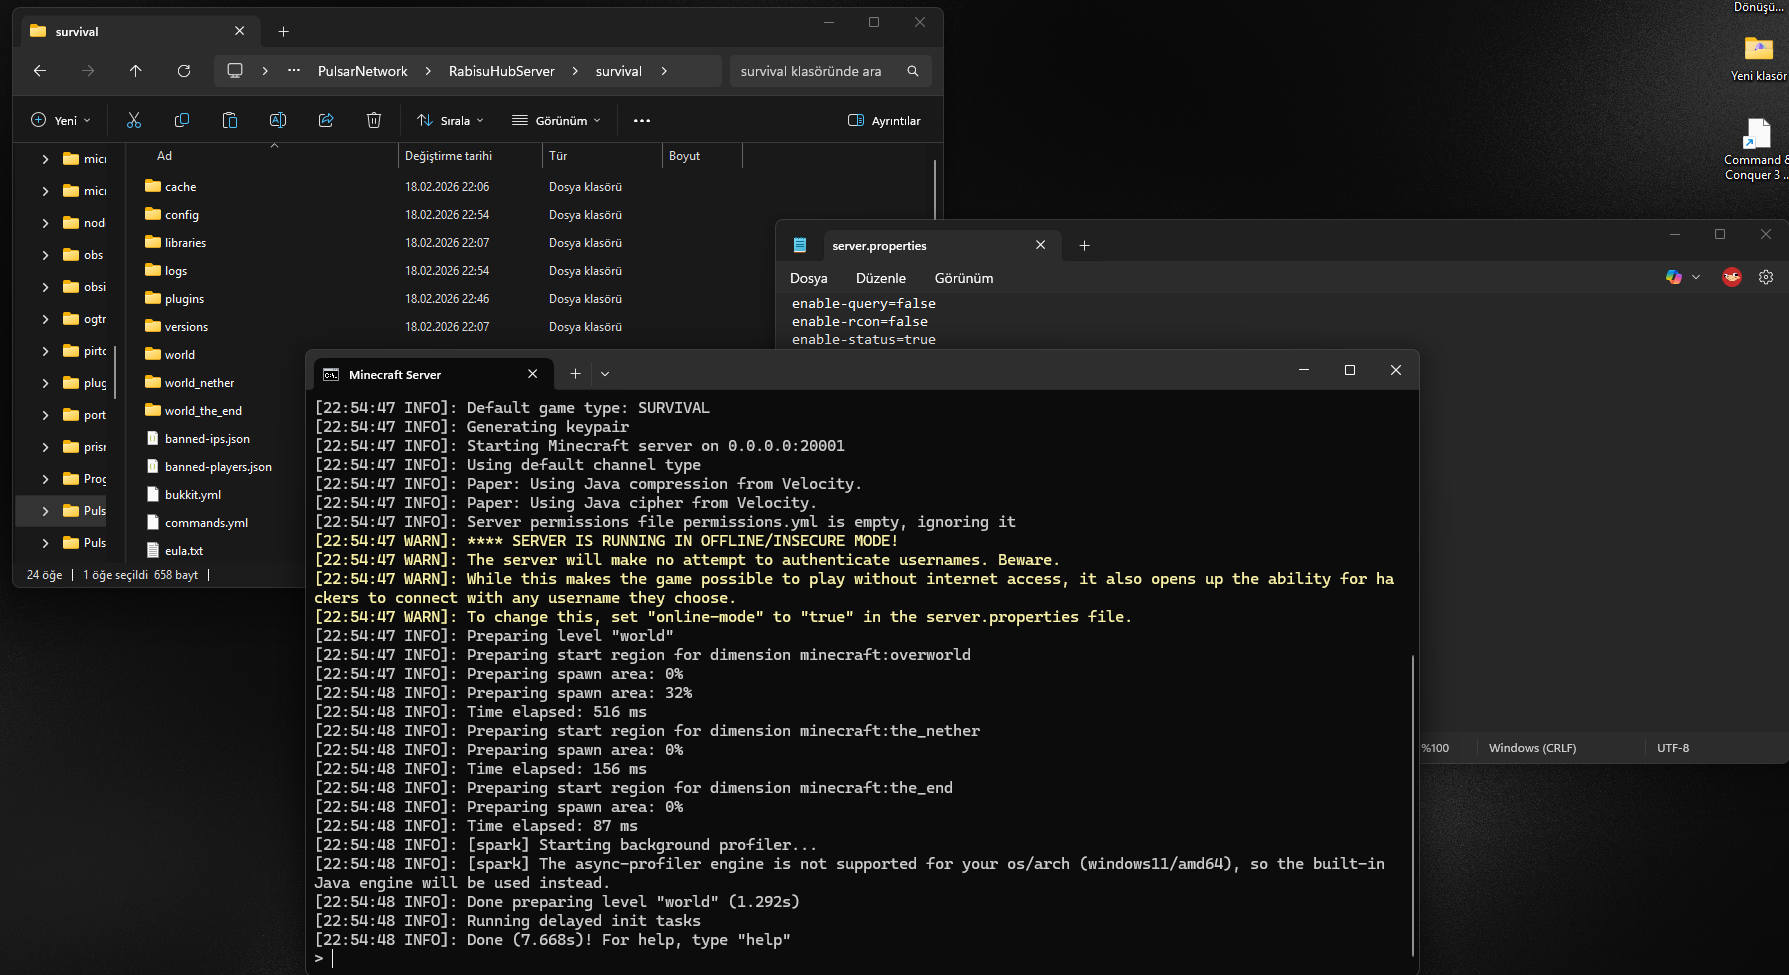Click the Delete trash icon
This screenshot has height=975, width=1789.
click(x=374, y=121)
